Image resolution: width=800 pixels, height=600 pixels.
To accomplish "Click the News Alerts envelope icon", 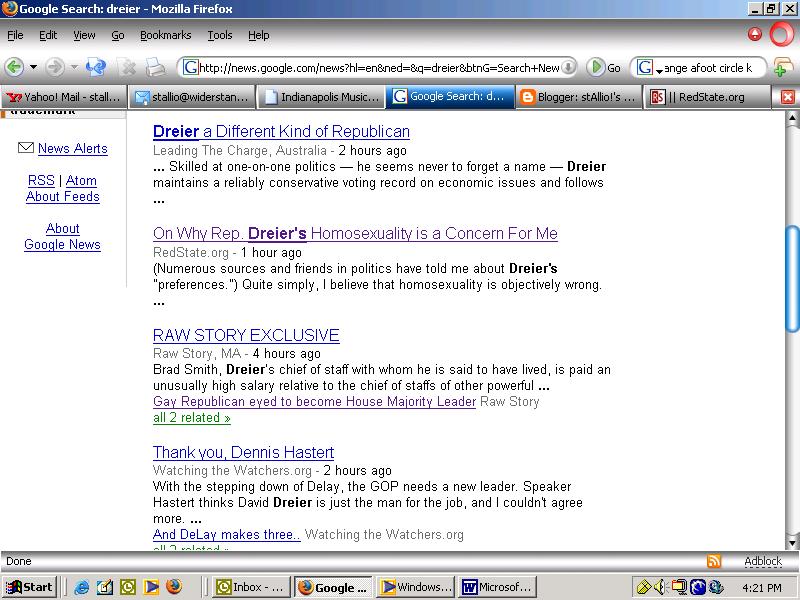I will tap(26, 147).
